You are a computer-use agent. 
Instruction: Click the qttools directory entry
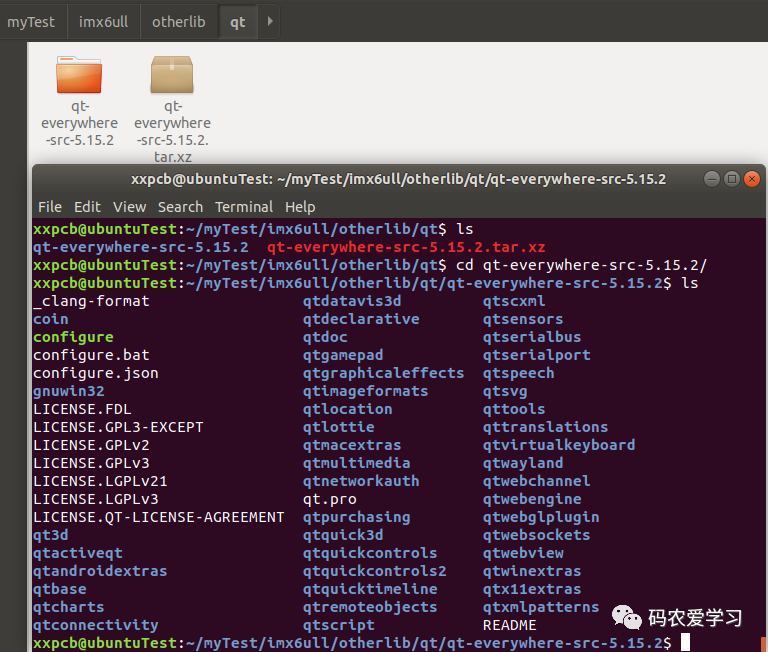[514, 409]
